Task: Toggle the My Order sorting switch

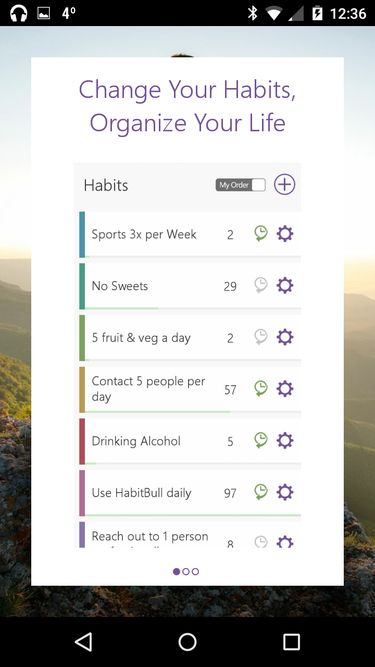Action: (241, 185)
